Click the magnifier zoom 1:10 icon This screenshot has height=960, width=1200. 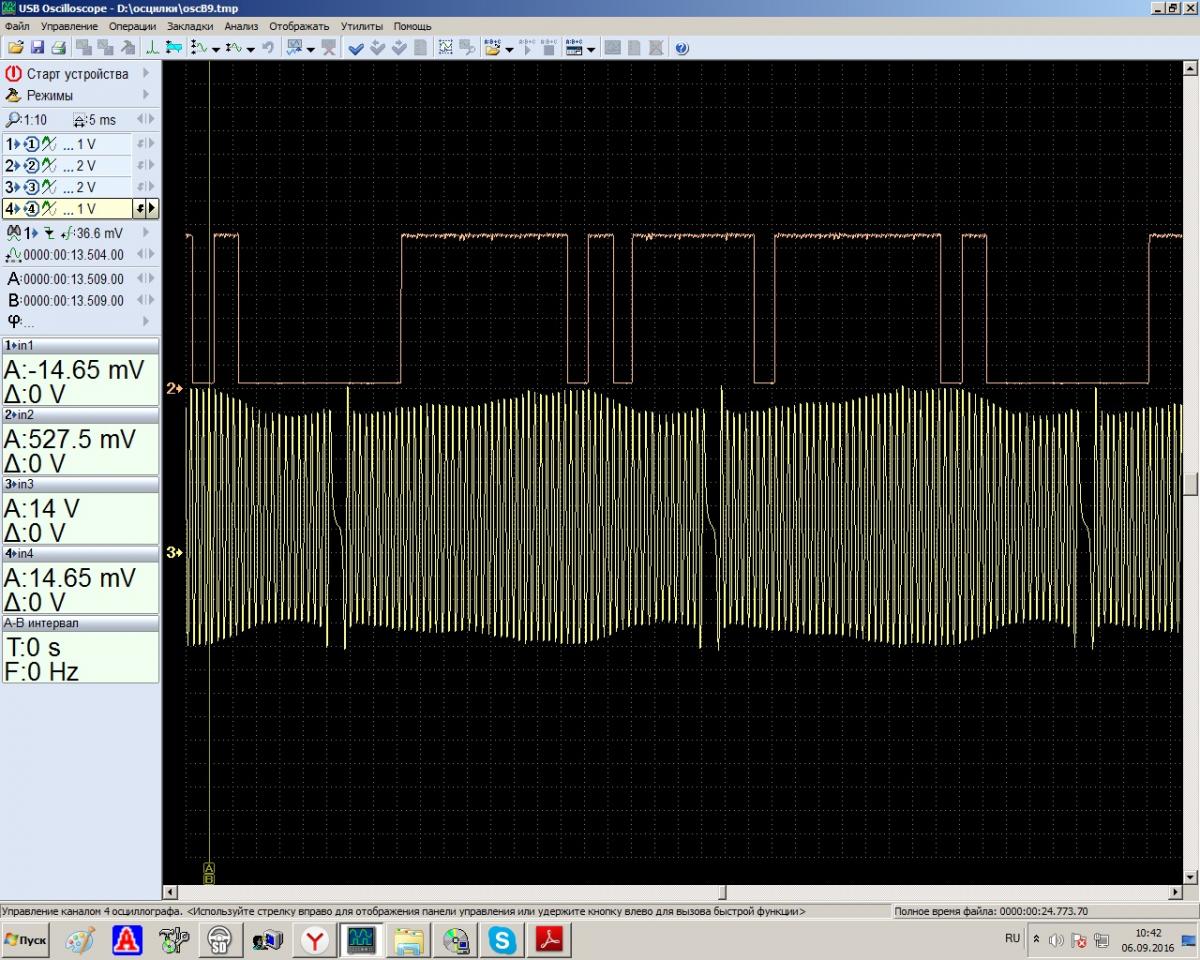click(13, 120)
